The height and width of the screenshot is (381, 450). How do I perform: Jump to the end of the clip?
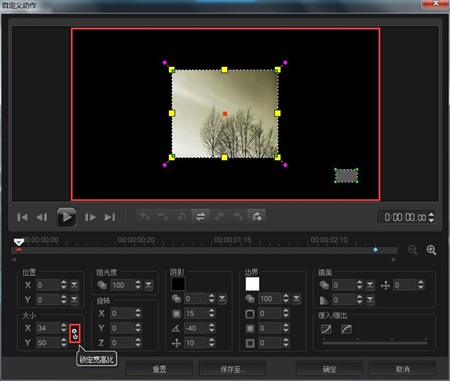pos(110,217)
